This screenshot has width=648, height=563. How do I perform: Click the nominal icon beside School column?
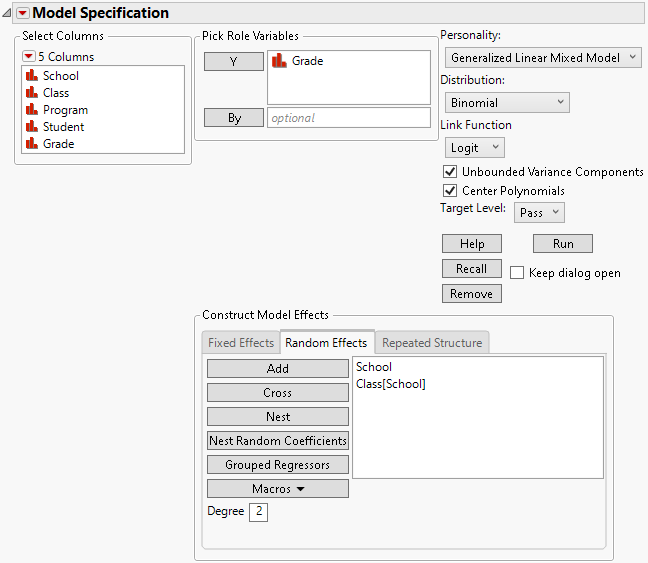[x=31, y=75]
